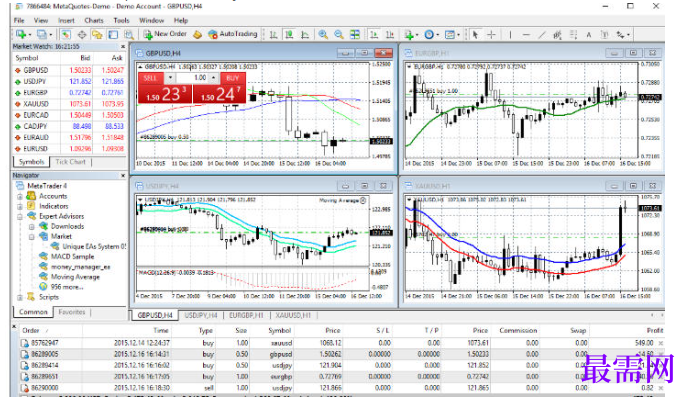Select XAUUSD row in Market Watch
The image size is (693, 400).
point(69,104)
